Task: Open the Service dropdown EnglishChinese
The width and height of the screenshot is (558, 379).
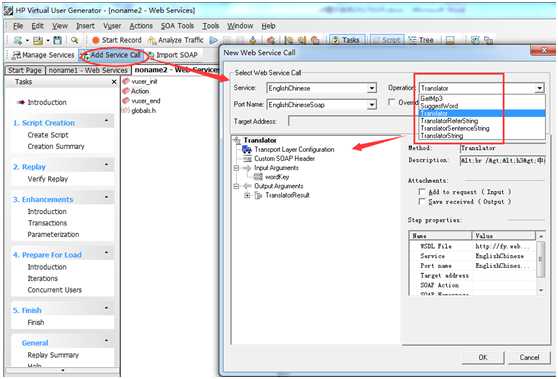Action: pyautogui.click(x=372, y=88)
